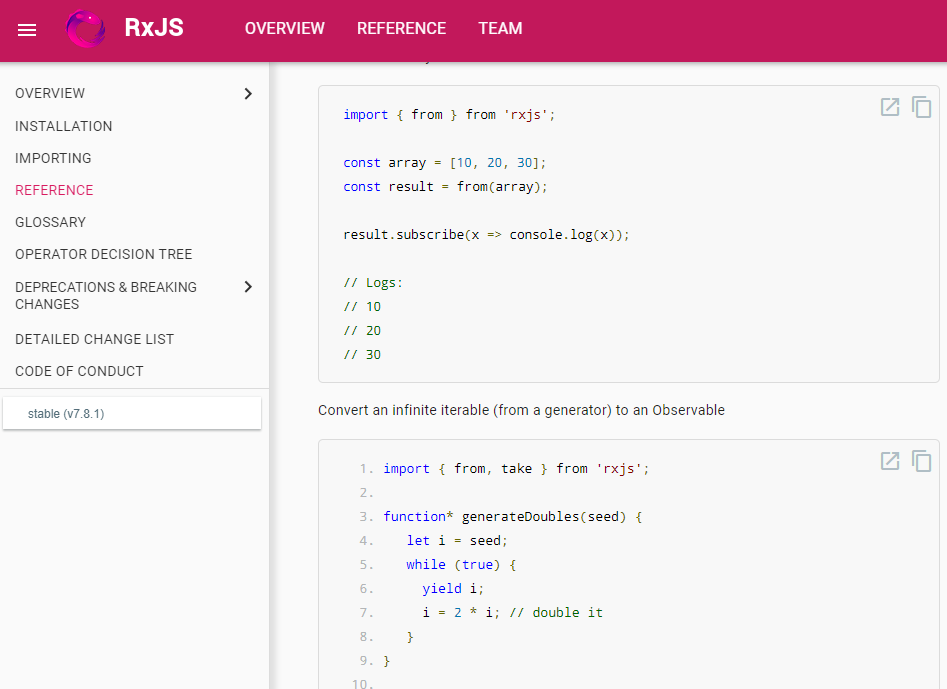947x689 pixels.
Task: Expand the Overview sidebar section
Action: pyautogui.click(x=248, y=94)
